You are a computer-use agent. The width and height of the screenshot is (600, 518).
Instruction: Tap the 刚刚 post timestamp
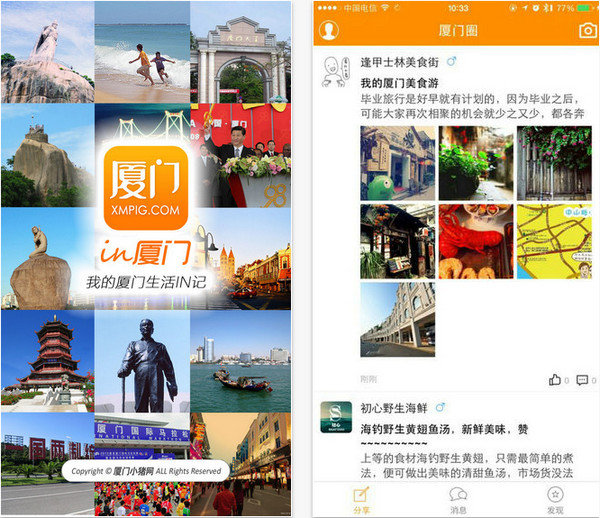[368, 380]
